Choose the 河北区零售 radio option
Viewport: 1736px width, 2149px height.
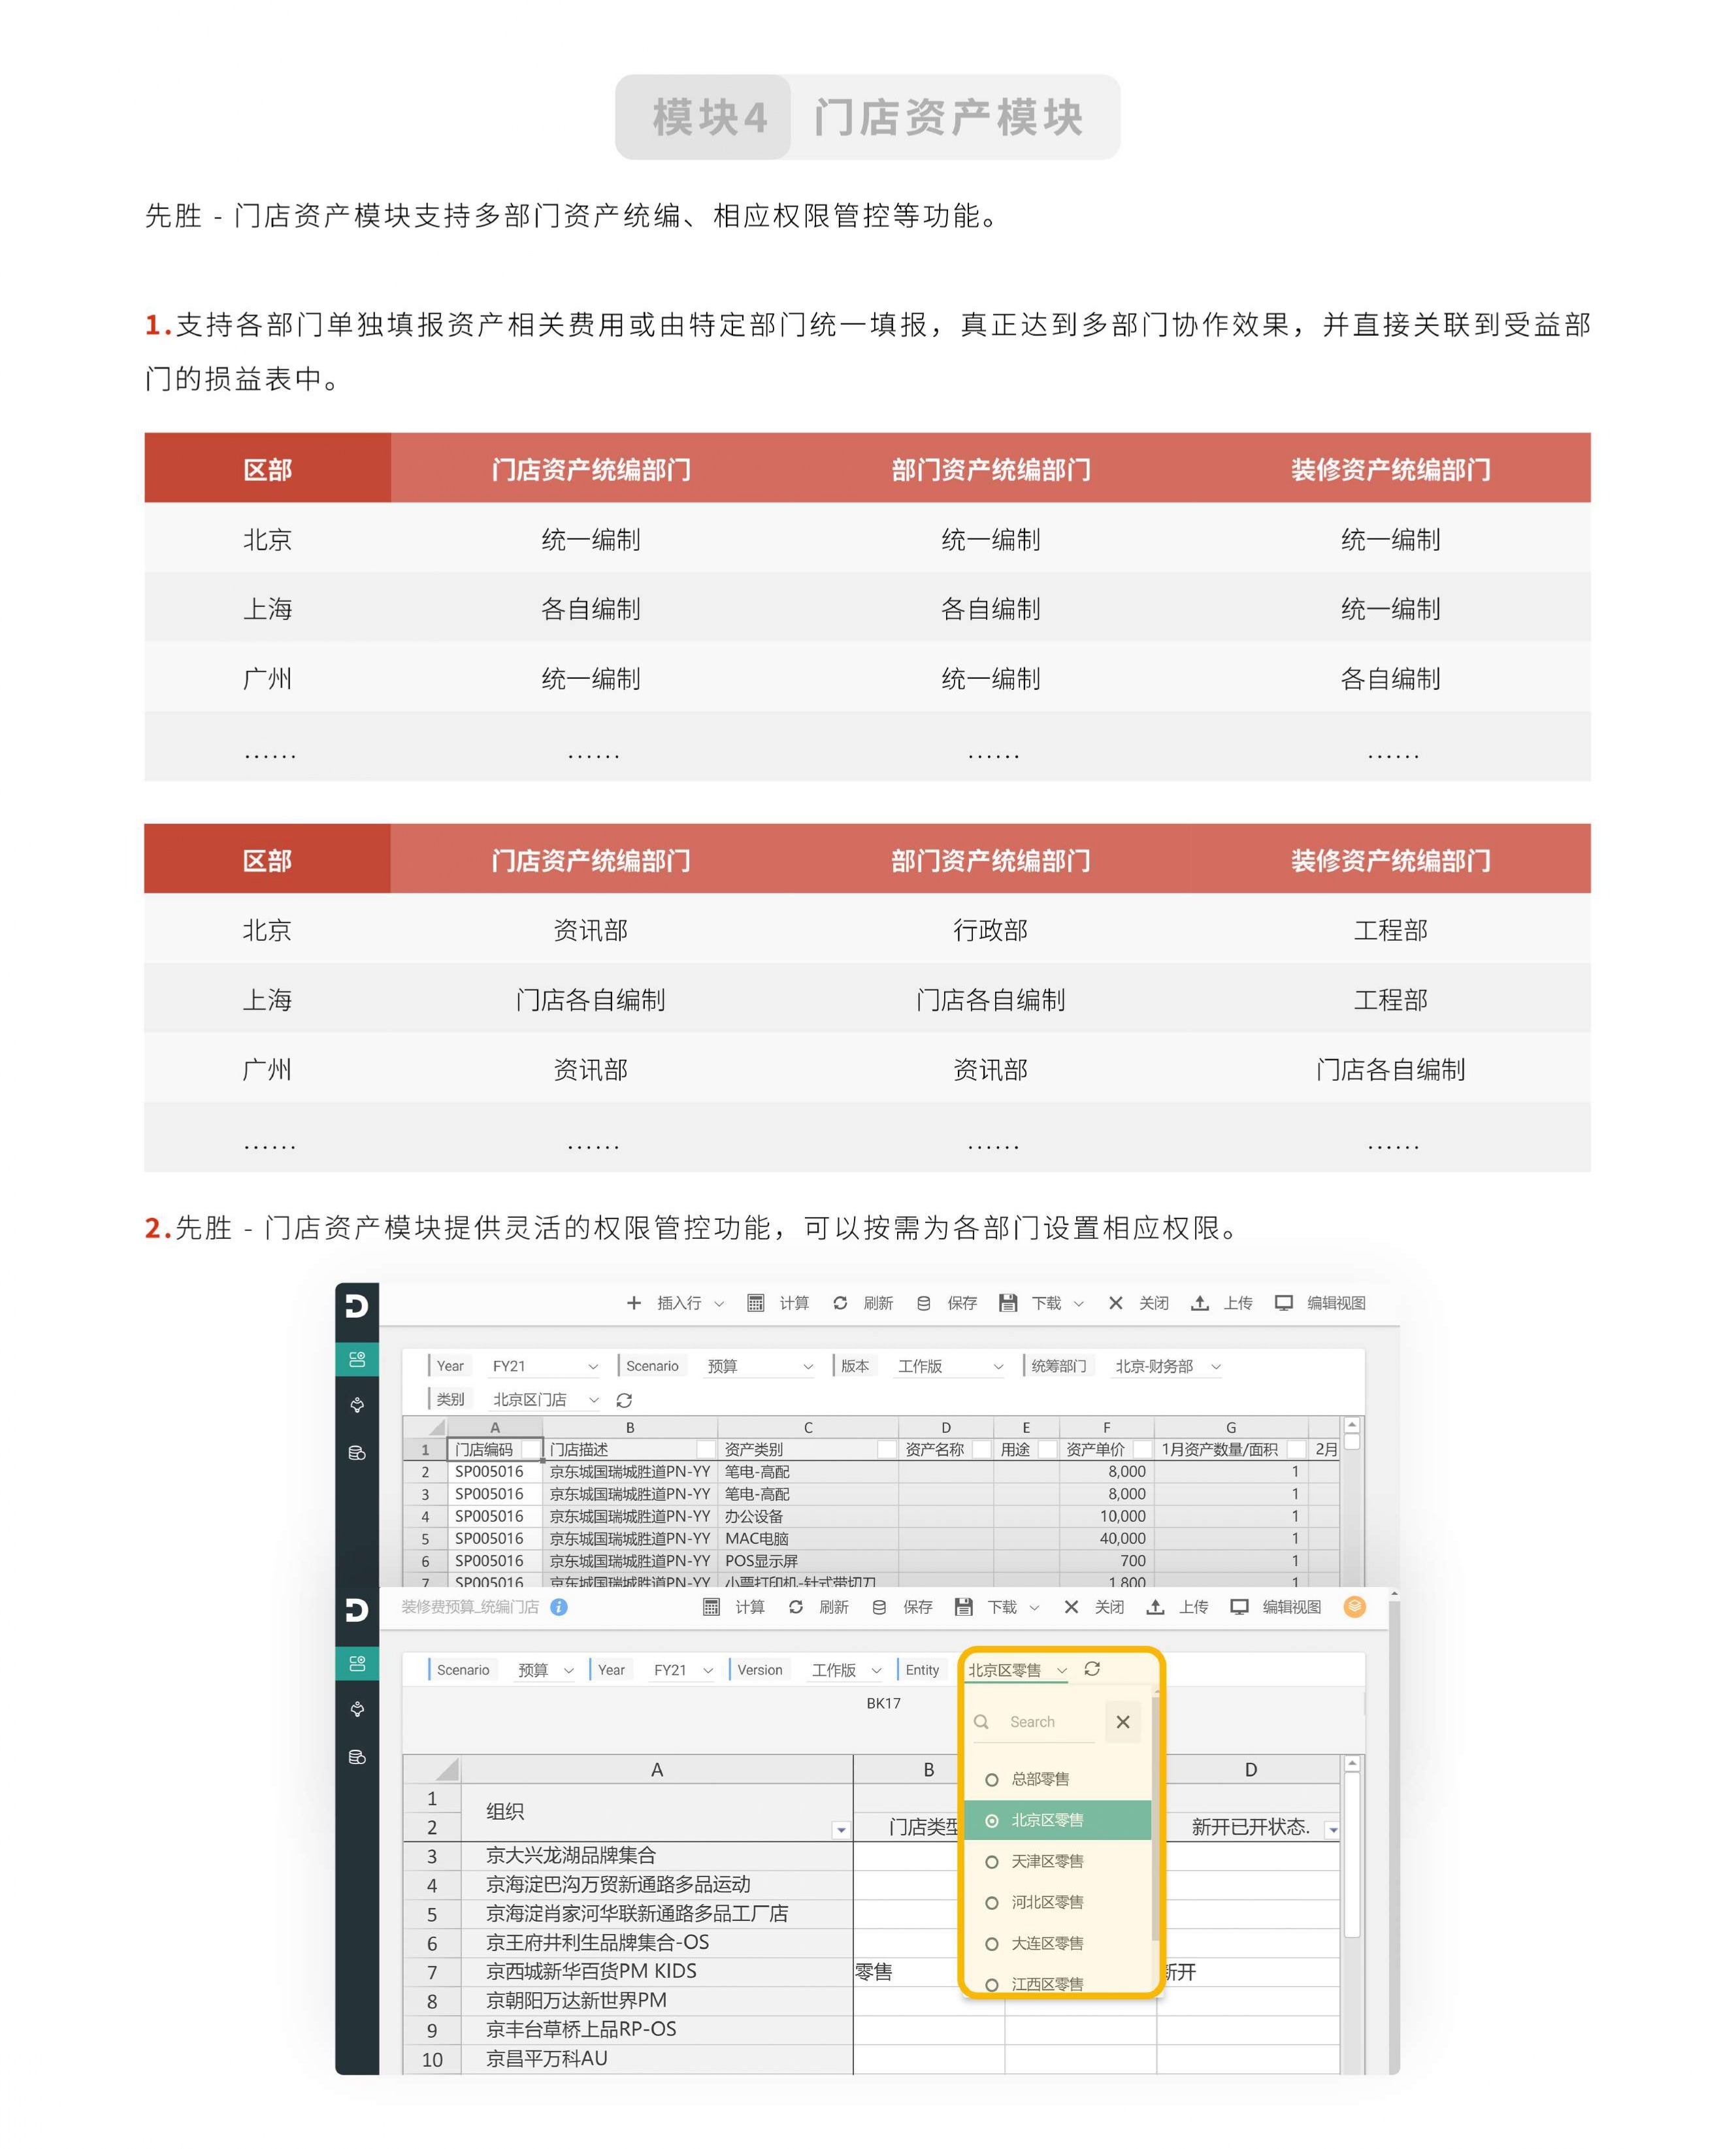pyautogui.click(x=992, y=1902)
